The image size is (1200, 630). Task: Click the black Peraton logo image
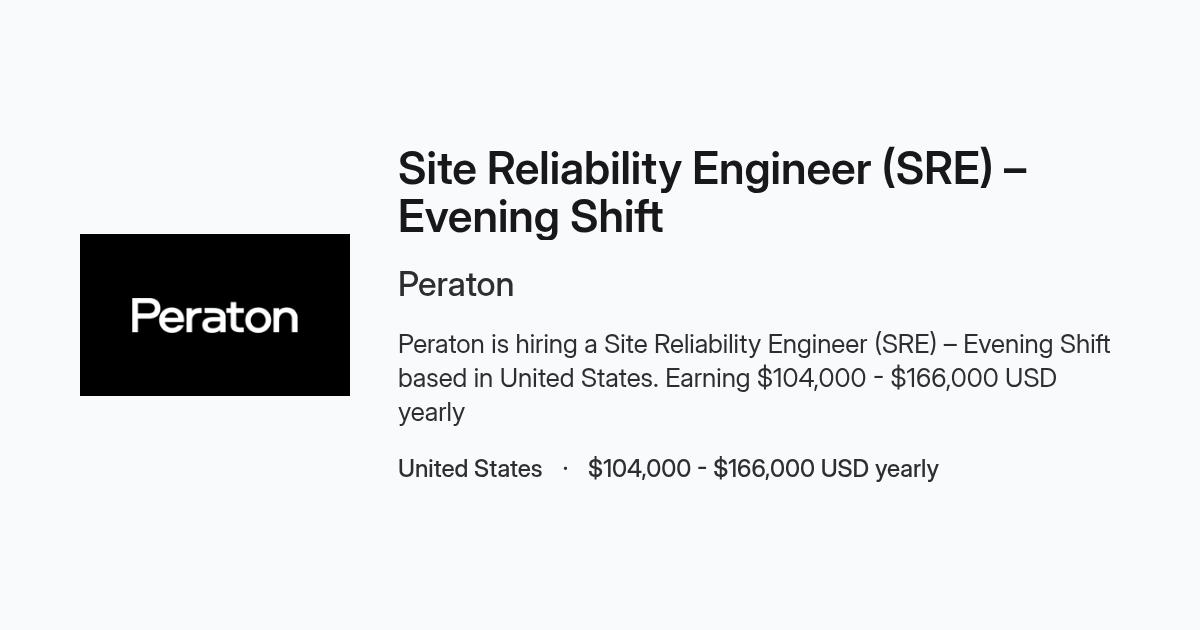[215, 315]
